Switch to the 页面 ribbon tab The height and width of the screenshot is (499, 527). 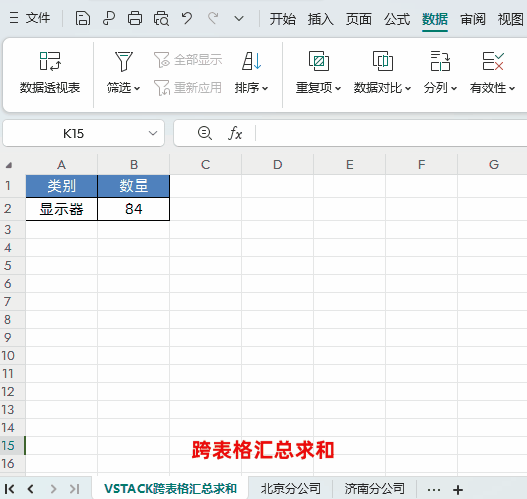[x=359, y=19]
